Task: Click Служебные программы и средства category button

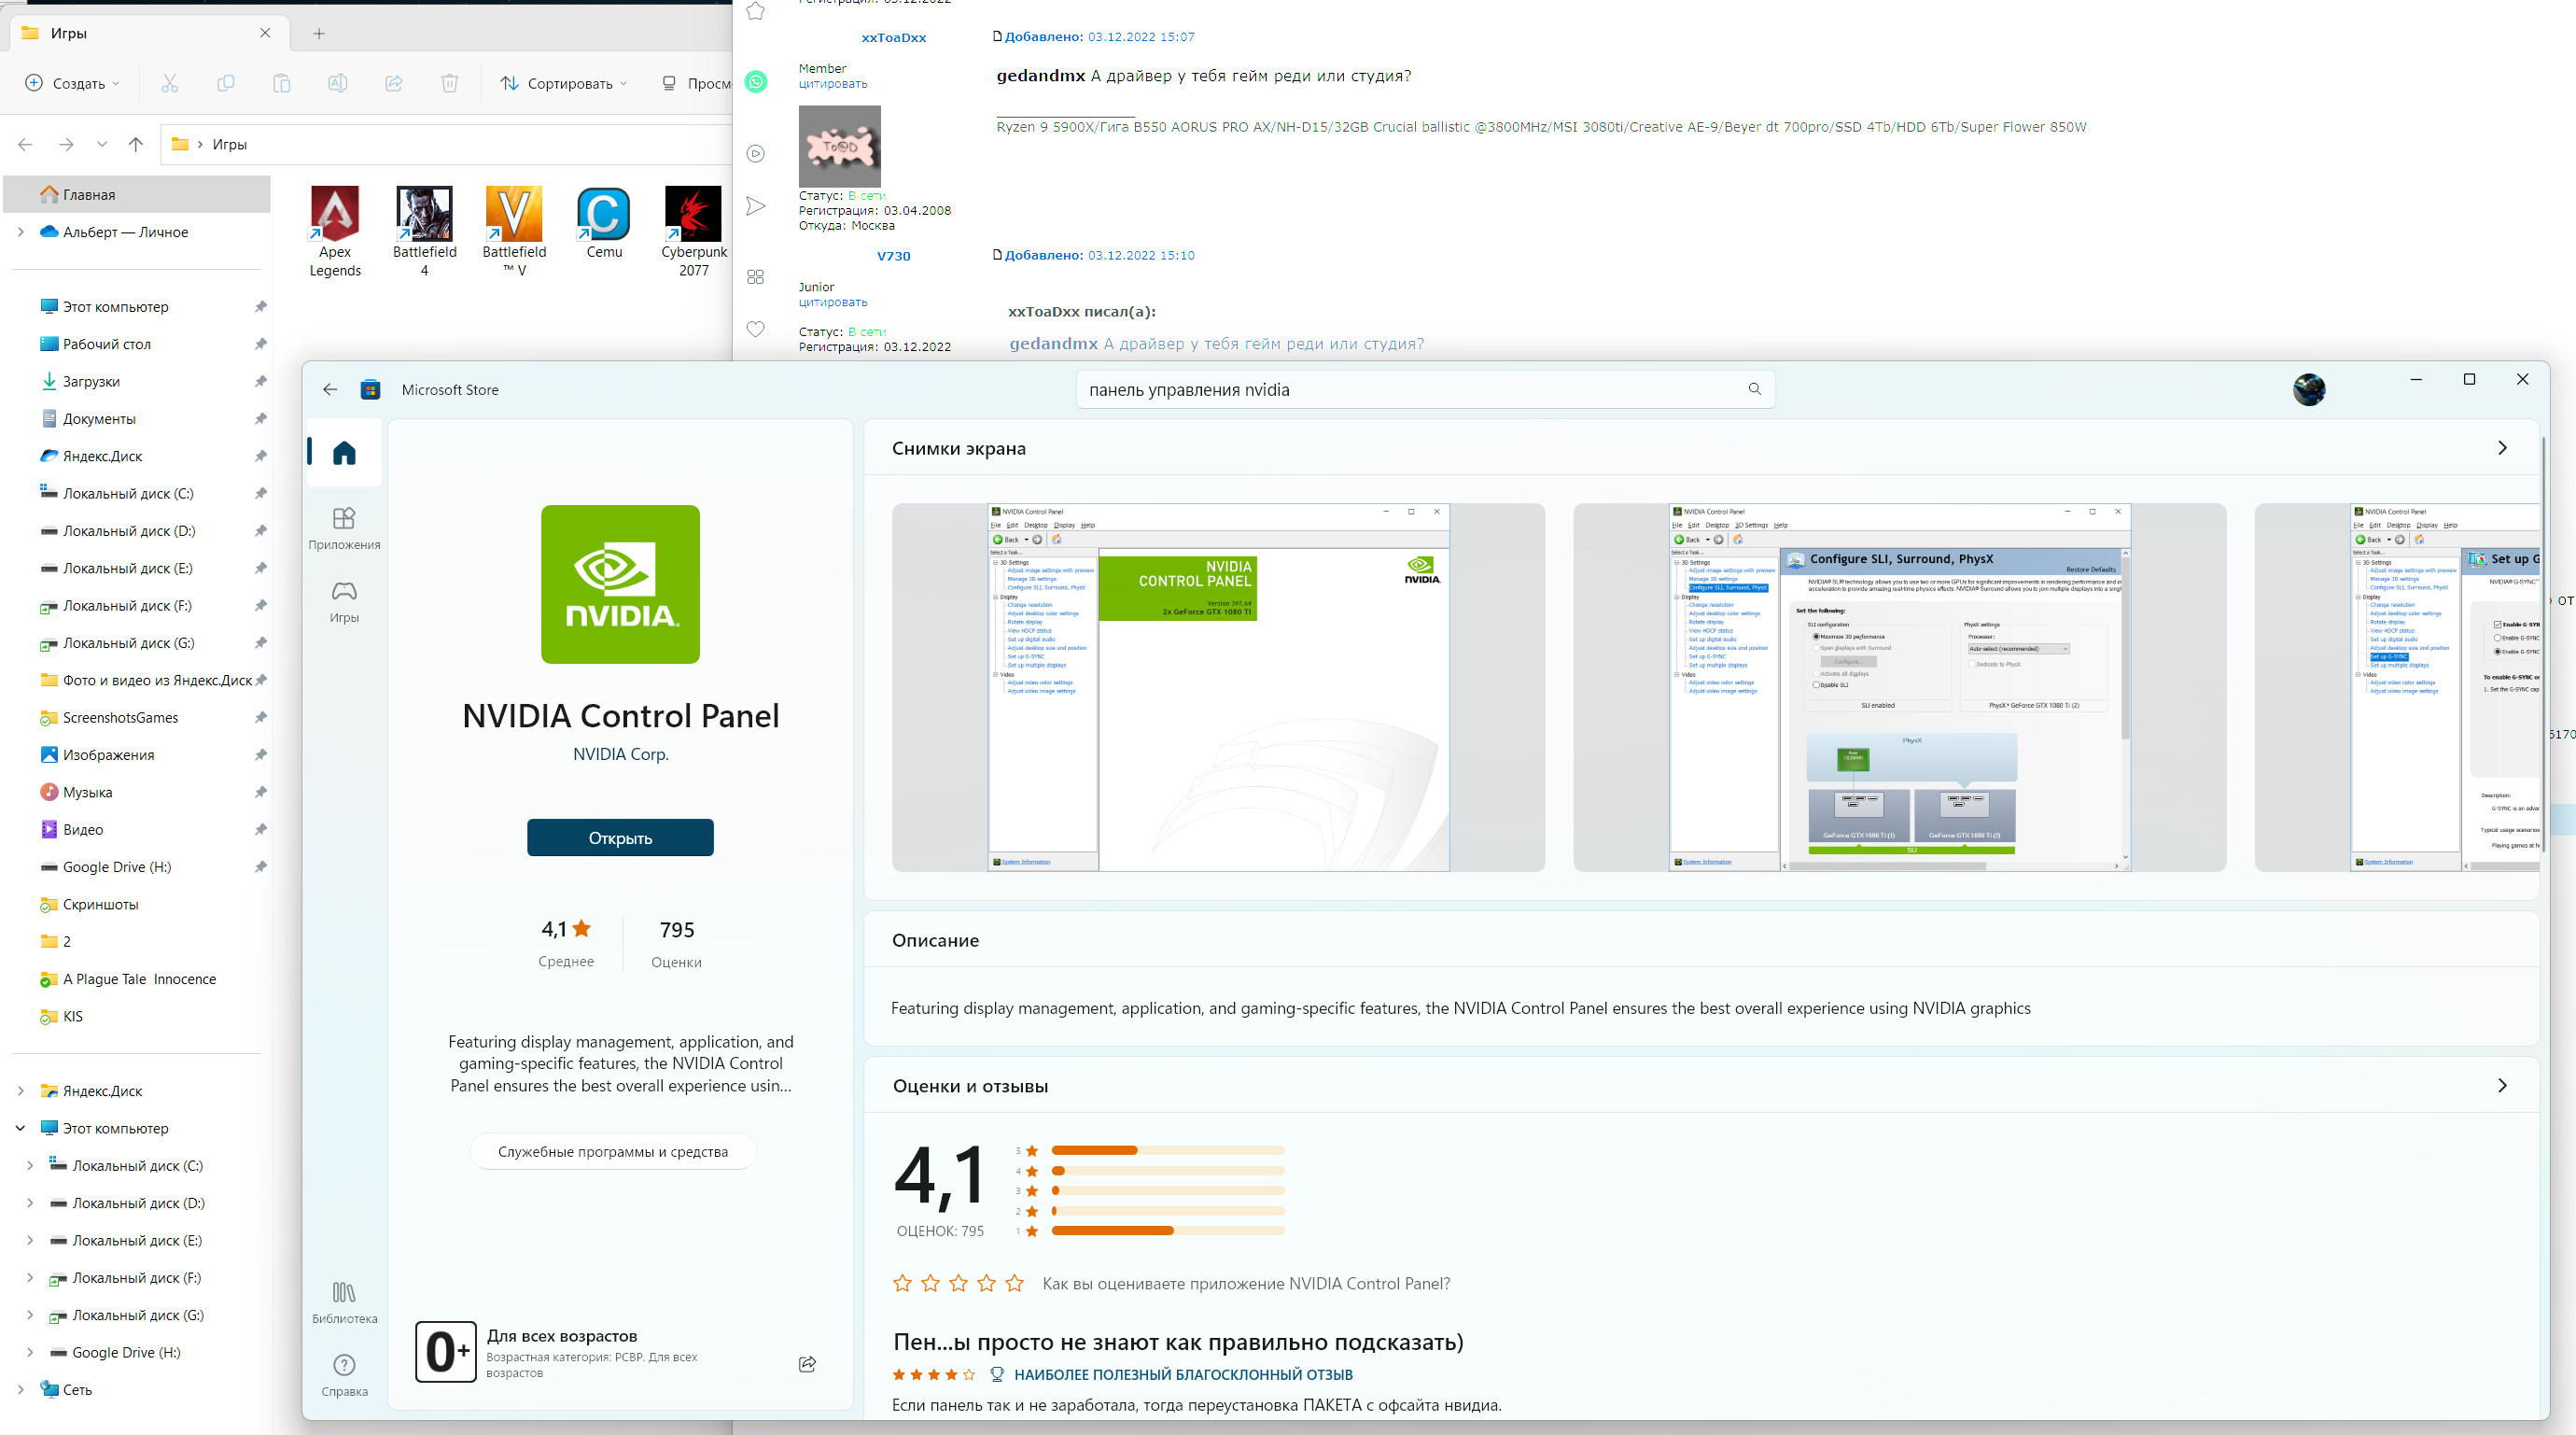Action: 612,1152
